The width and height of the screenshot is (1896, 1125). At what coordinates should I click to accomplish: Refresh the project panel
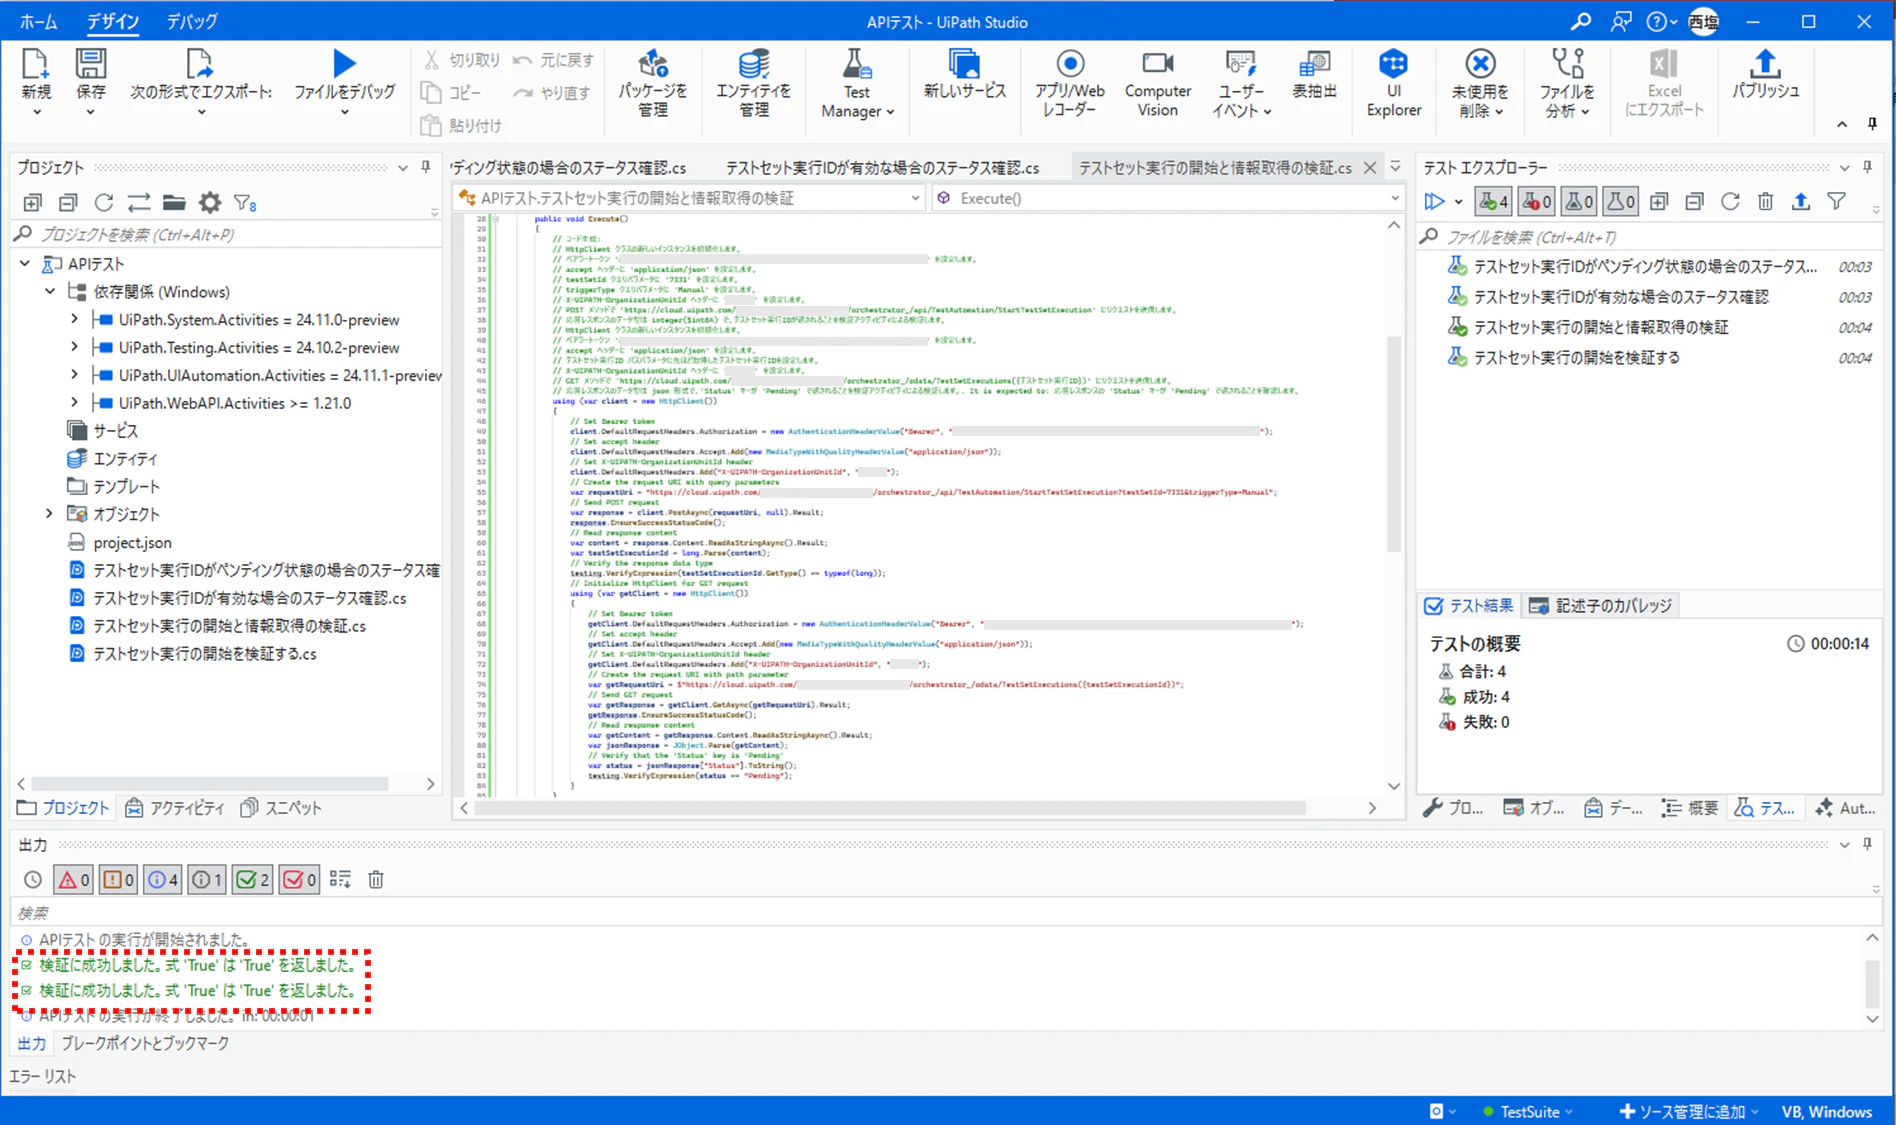(104, 203)
